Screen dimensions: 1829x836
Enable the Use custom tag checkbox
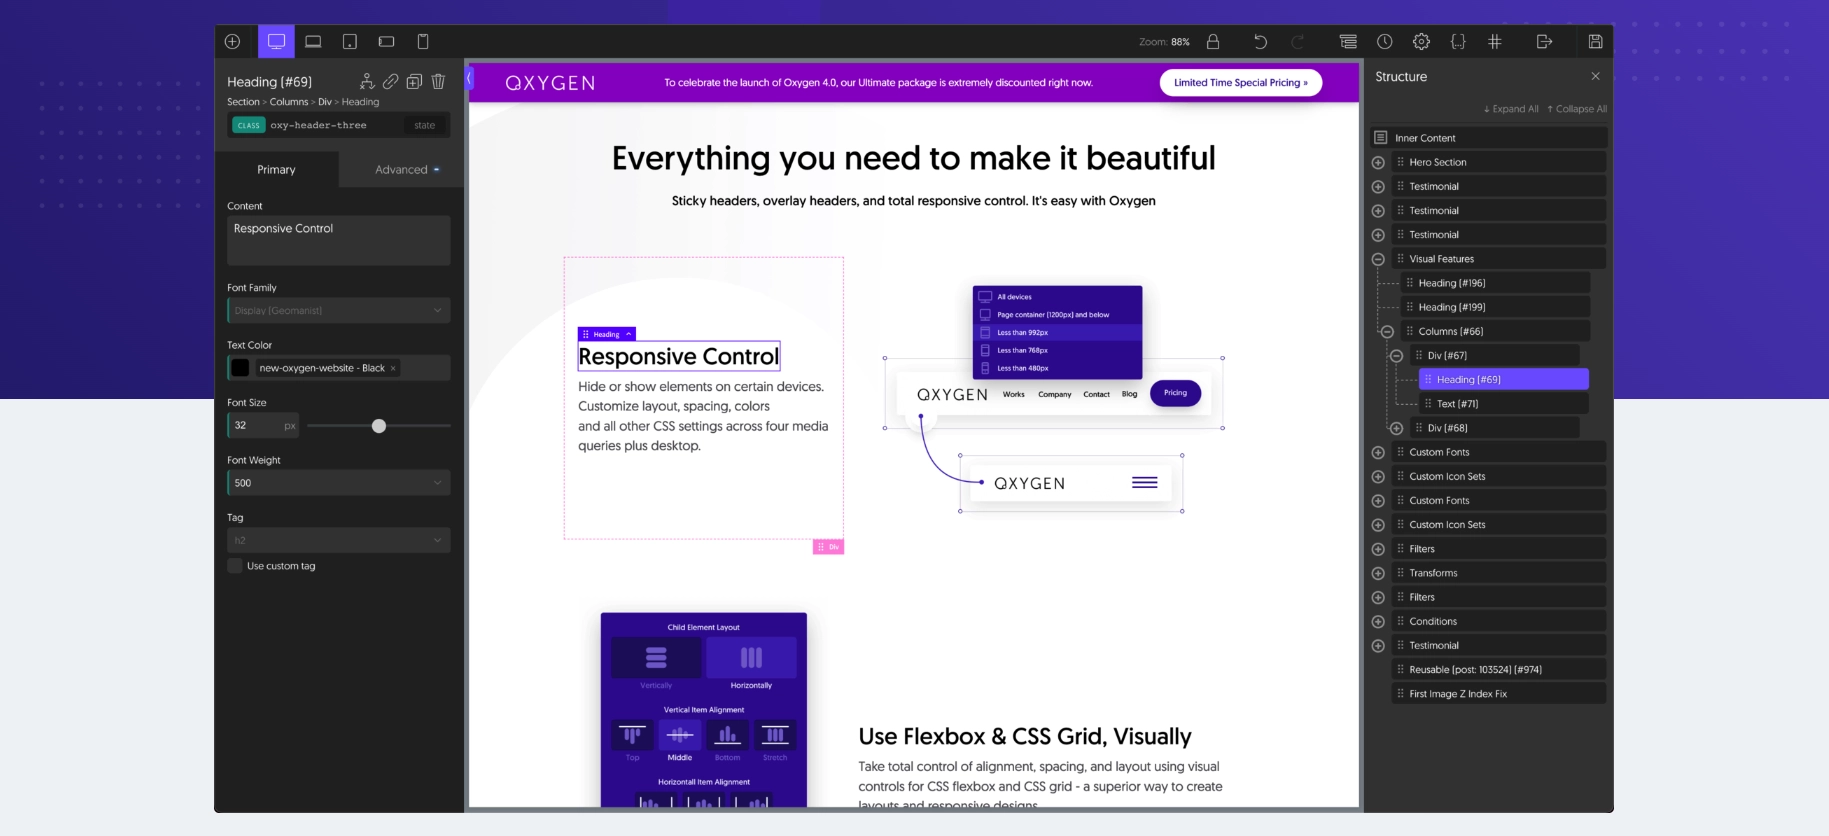pos(235,566)
